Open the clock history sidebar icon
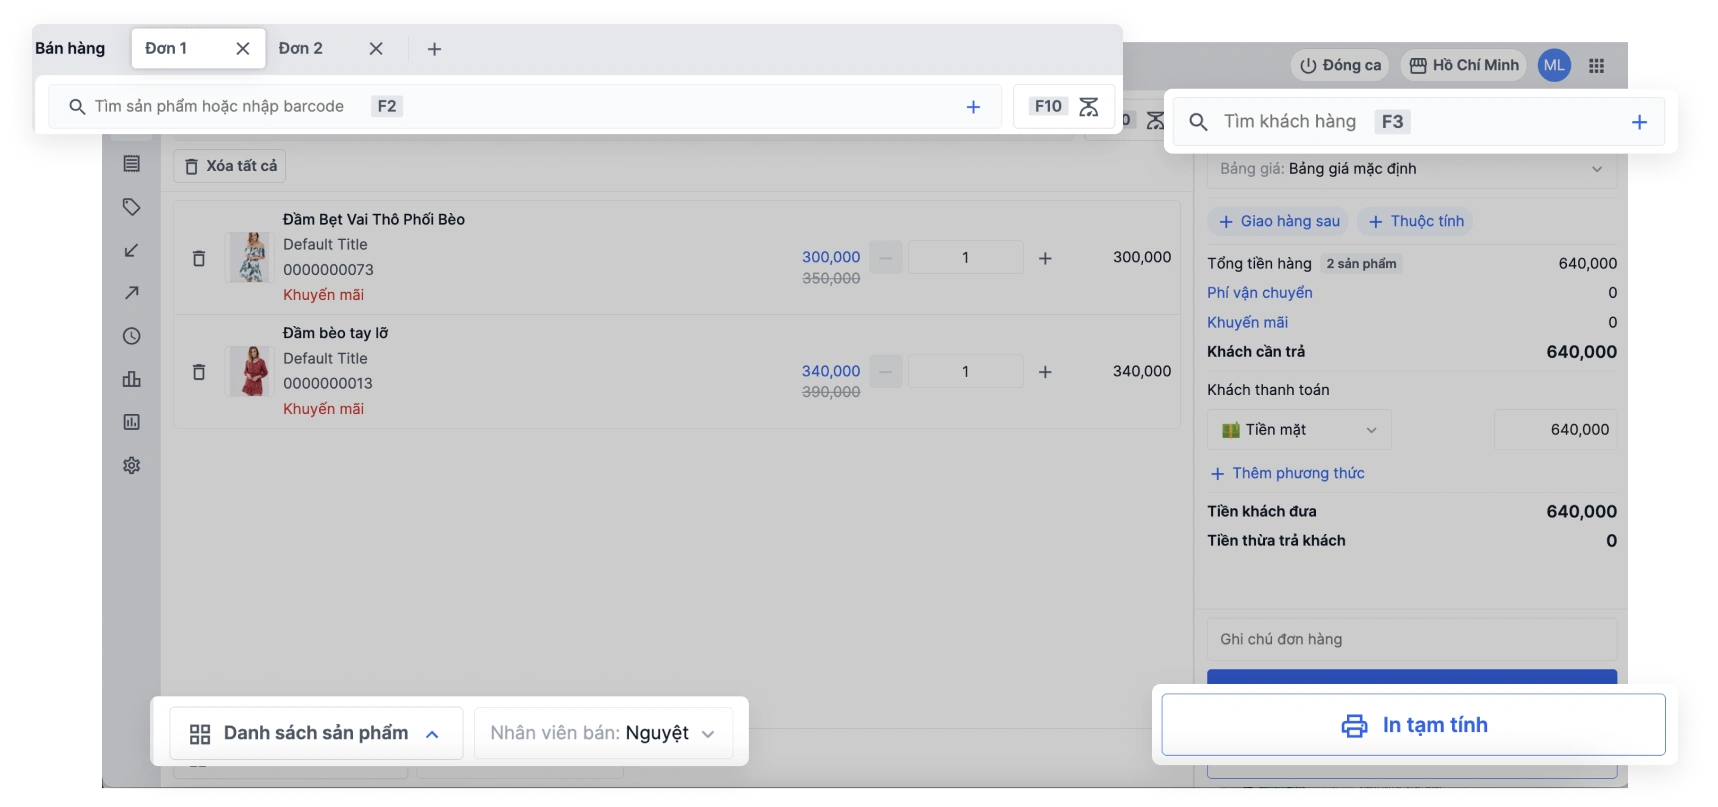 coord(131,336)
